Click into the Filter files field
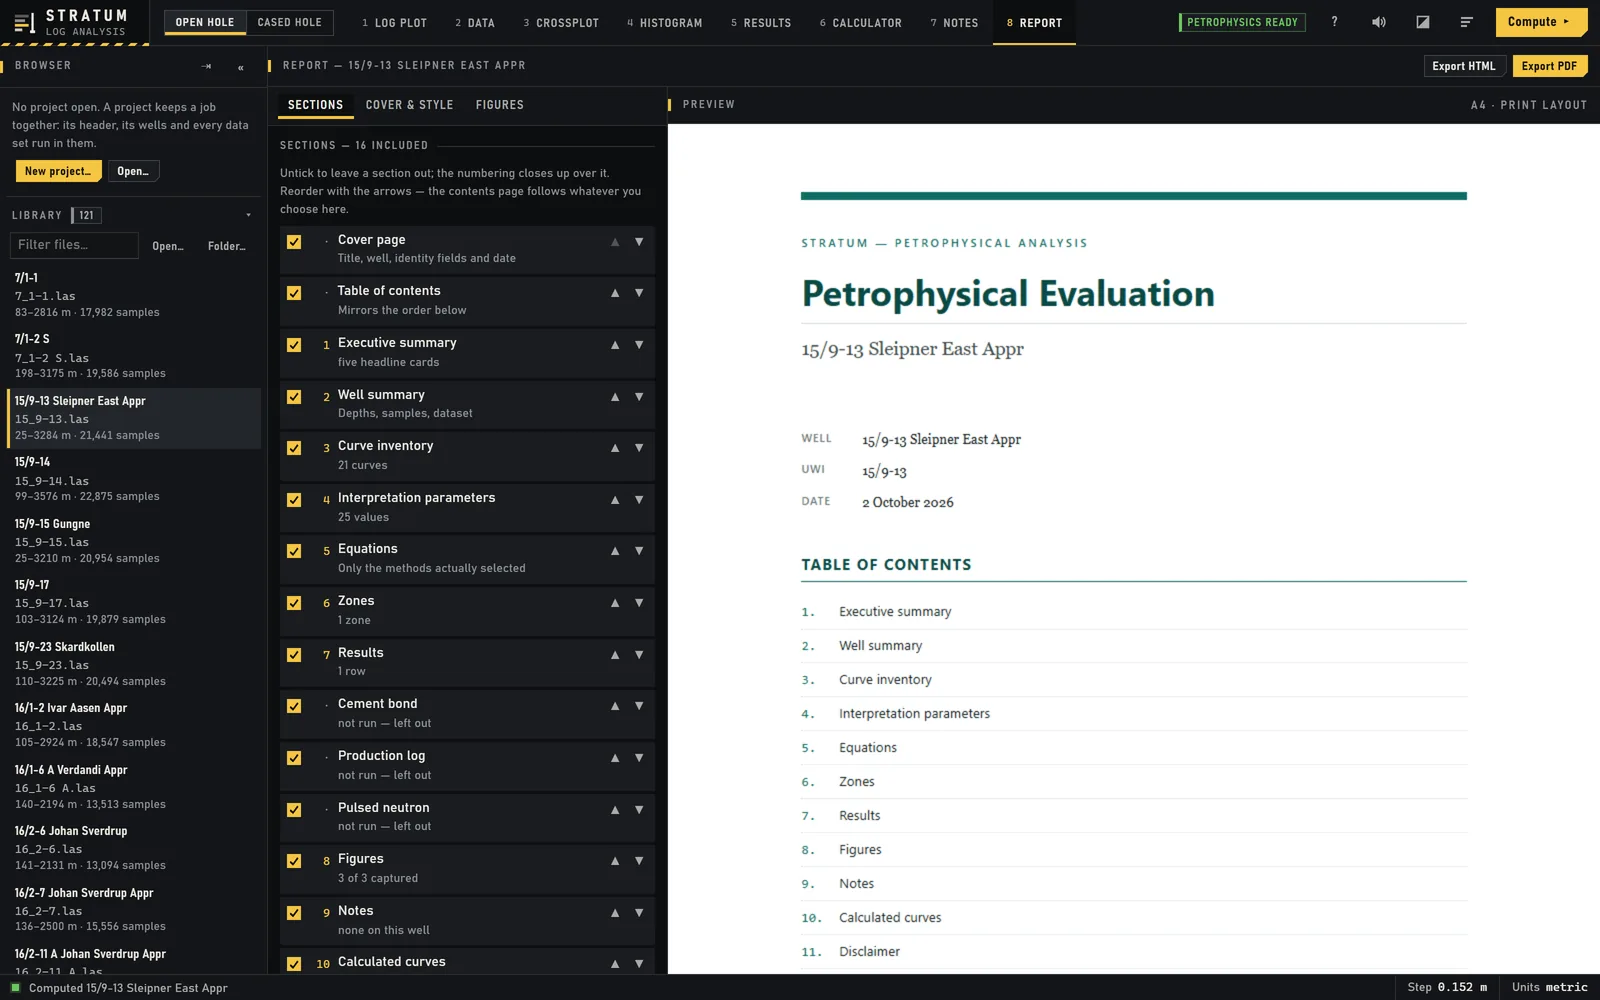The image size is (1600, 1000). click(x=74, y=245)
